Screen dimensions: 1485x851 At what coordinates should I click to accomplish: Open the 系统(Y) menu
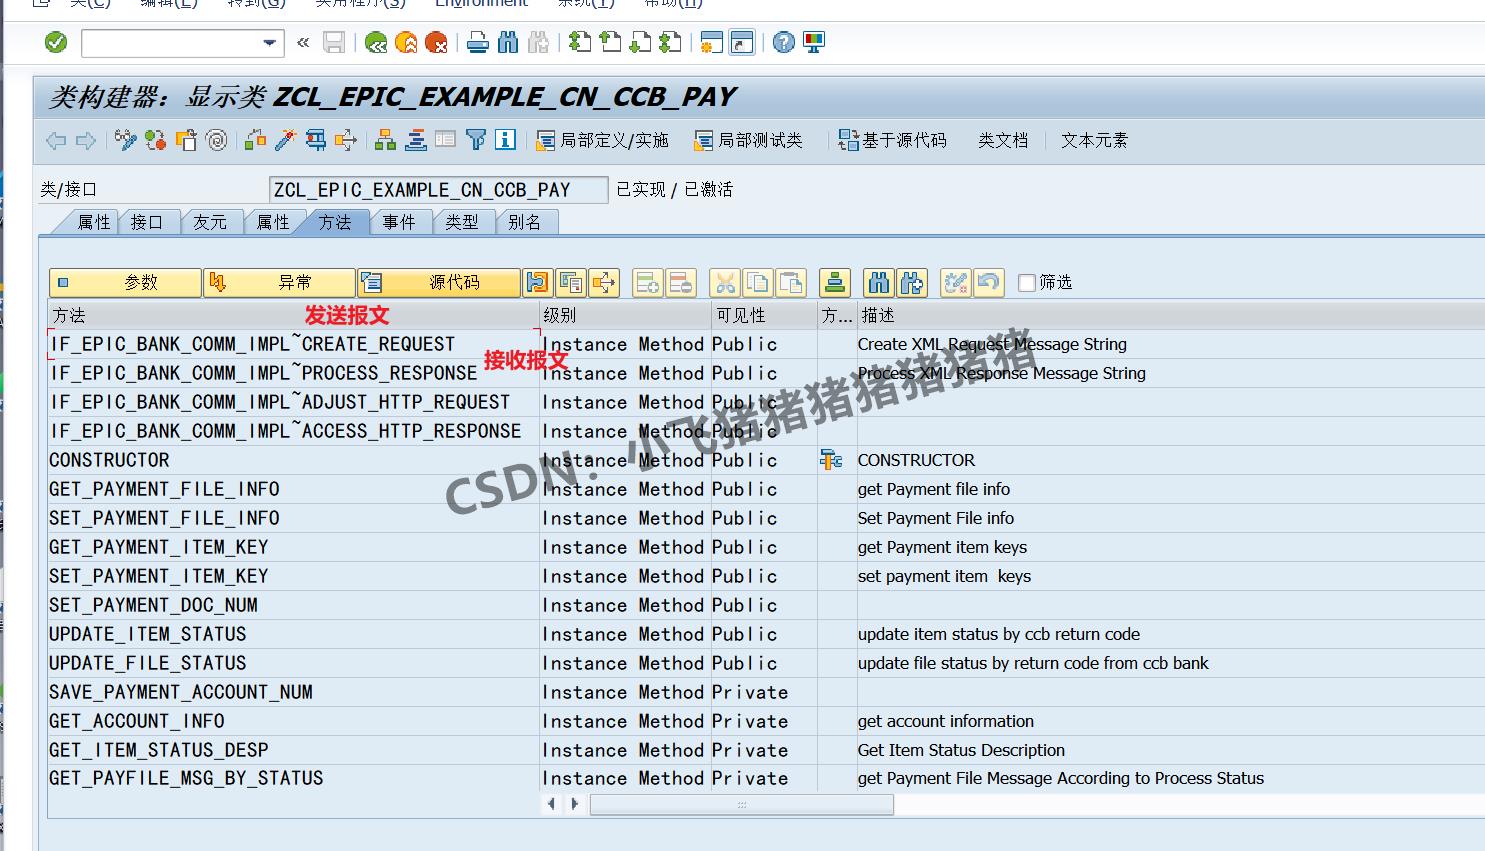click(586, 3)
